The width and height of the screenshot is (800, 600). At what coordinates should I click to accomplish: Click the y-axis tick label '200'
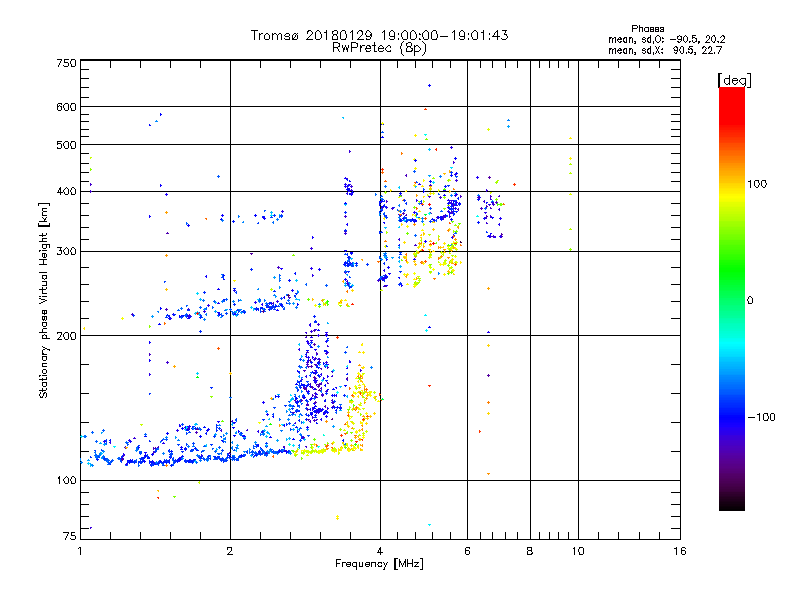[66, 336]
